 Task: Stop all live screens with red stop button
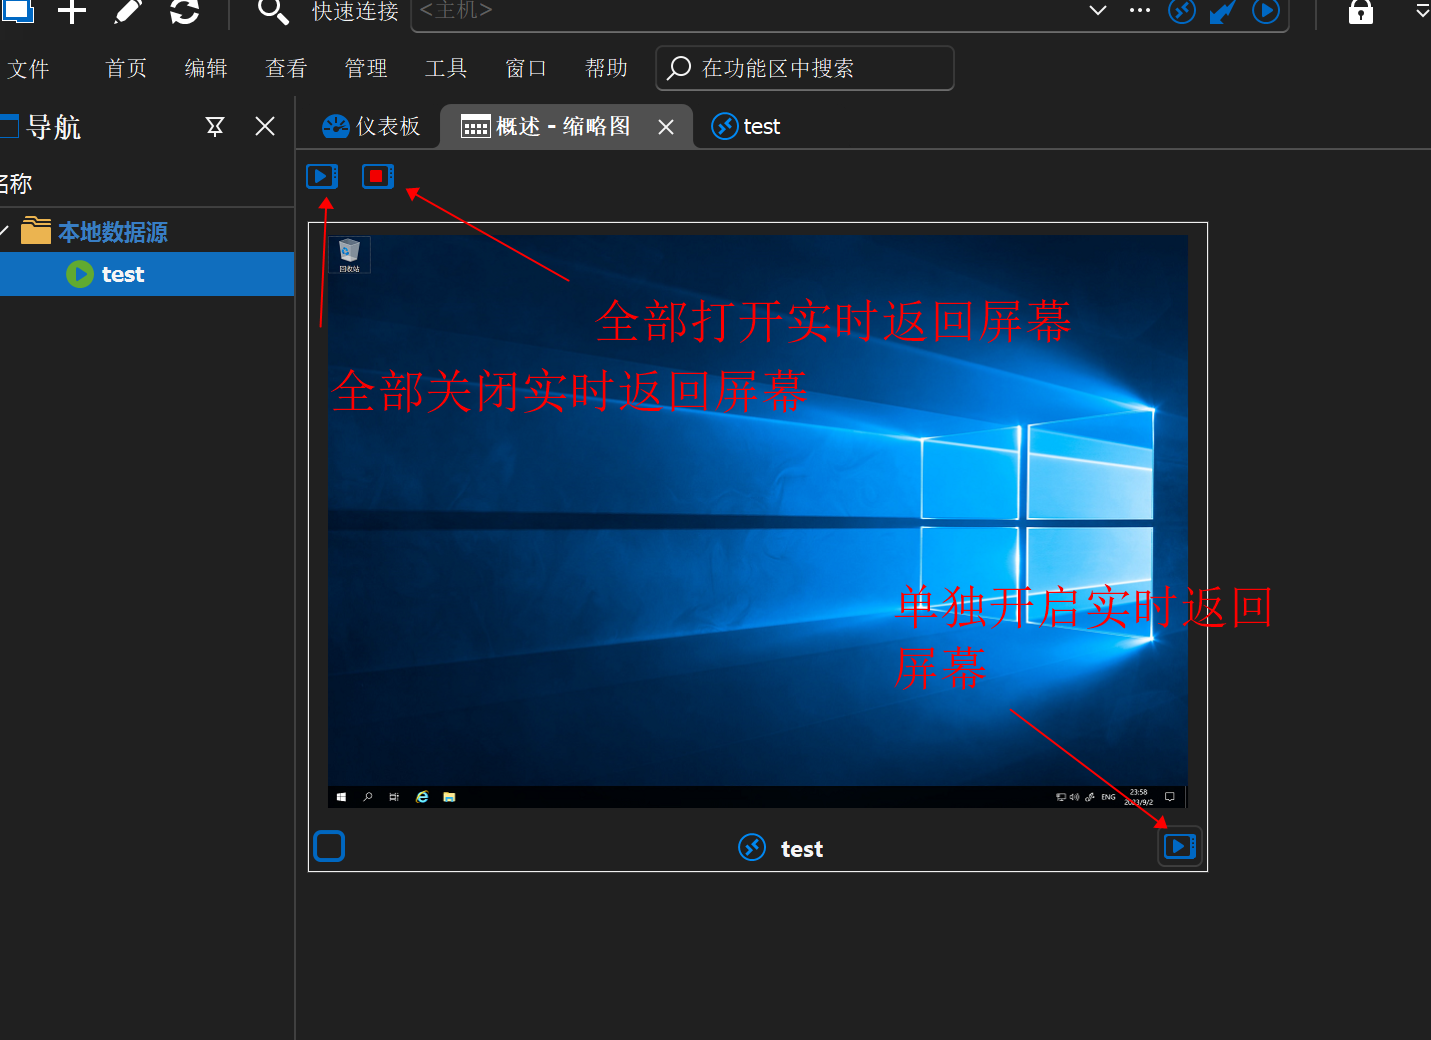point(377,176)
